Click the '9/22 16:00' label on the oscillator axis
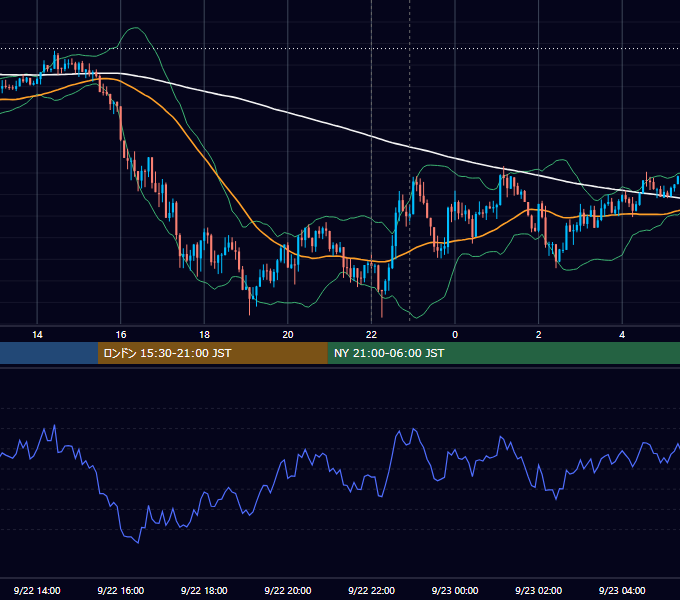Image resolution: width=680 pixels, height=600 pixels. (x=121, y=590)
